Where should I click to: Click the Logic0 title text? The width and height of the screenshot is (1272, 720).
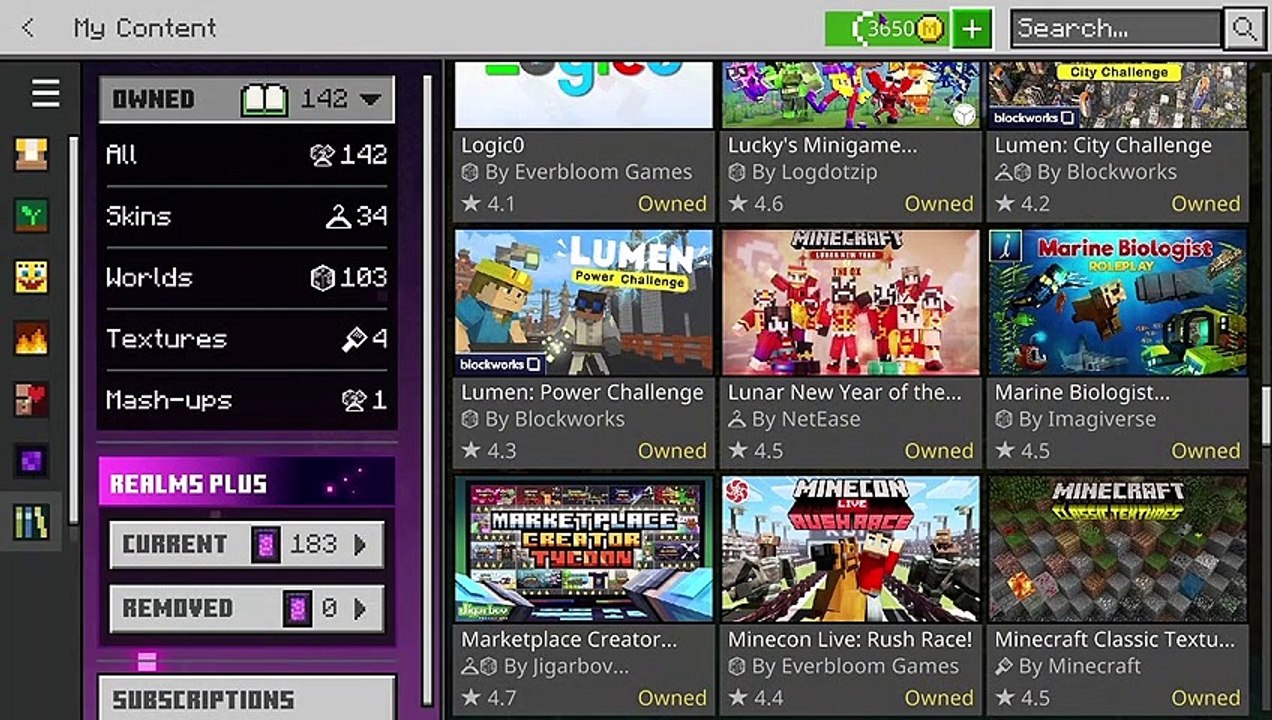click(492, 145)
